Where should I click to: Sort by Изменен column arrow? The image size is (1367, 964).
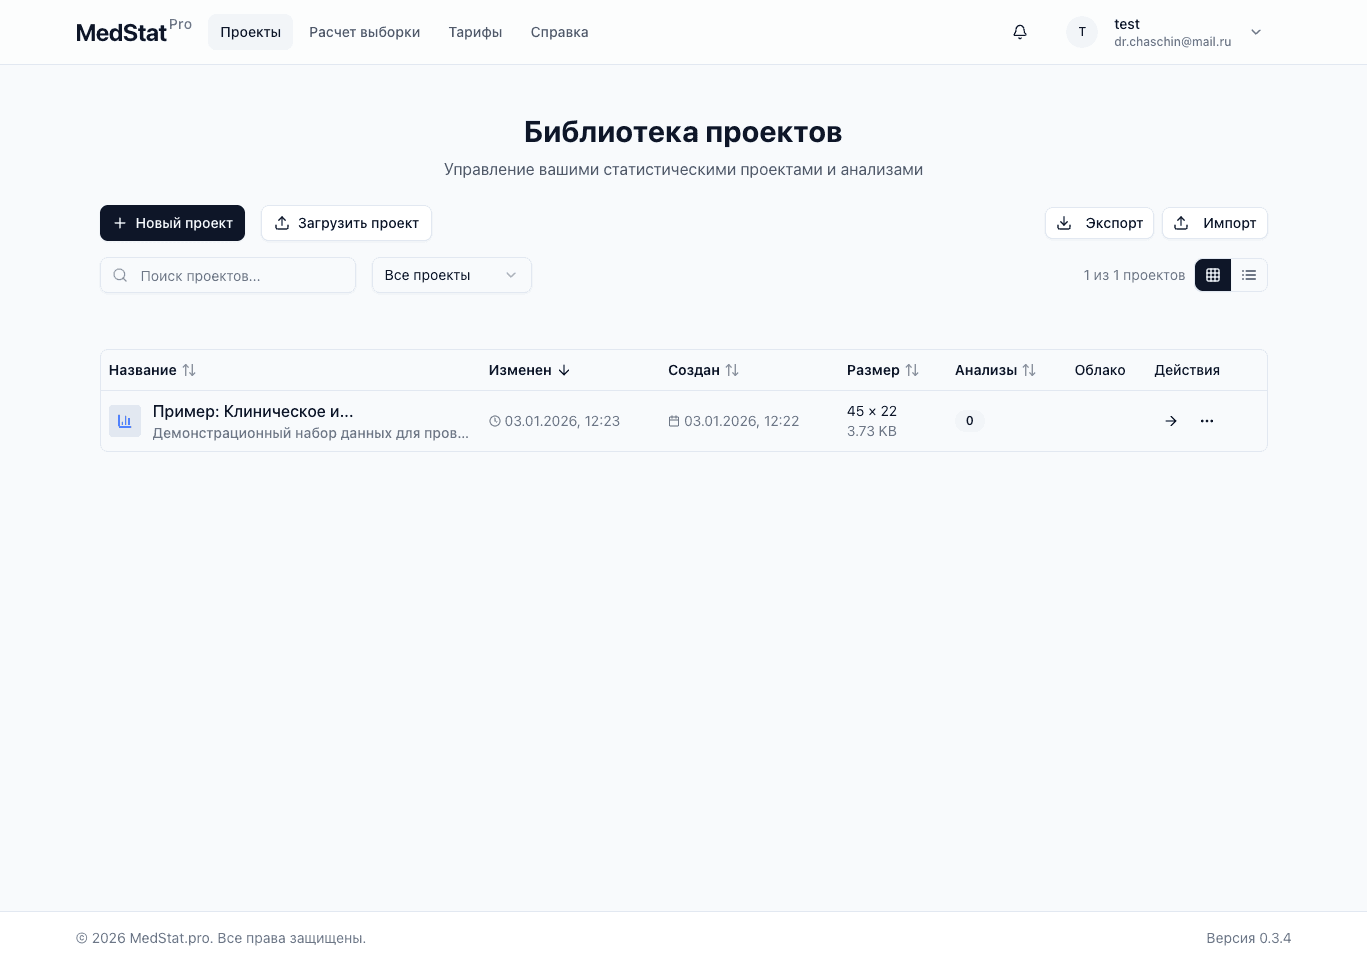564,370
